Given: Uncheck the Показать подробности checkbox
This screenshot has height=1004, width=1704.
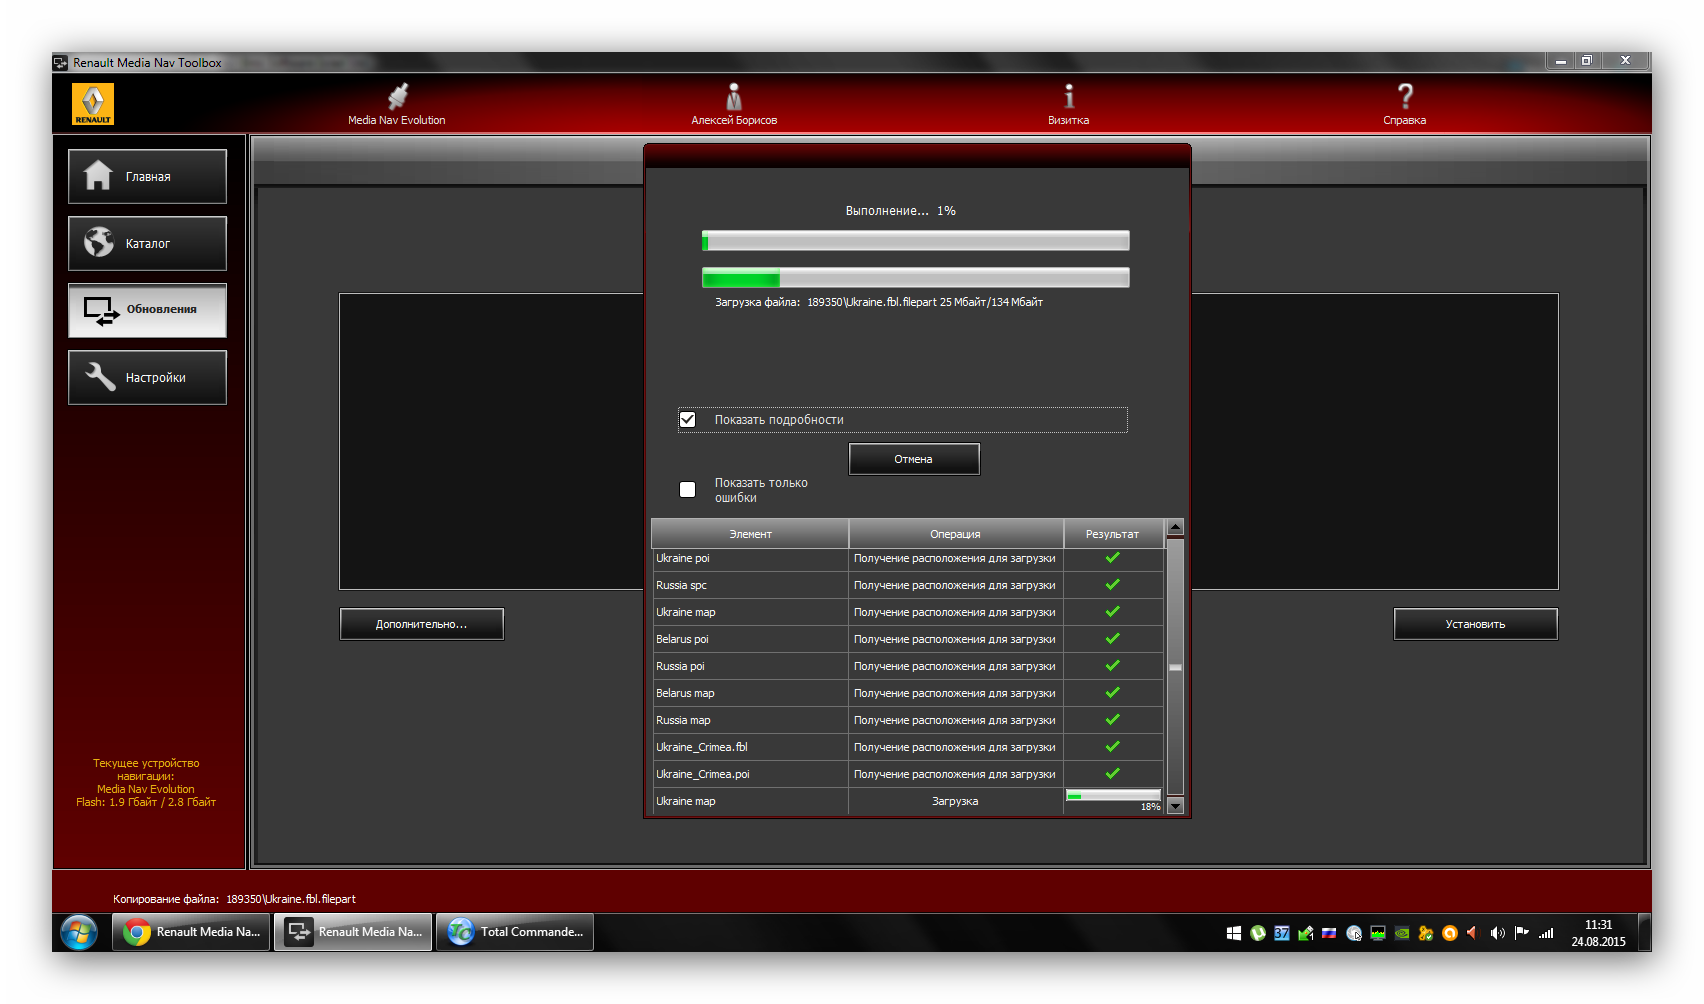Looking at the screenshot, I should [688, 420].
